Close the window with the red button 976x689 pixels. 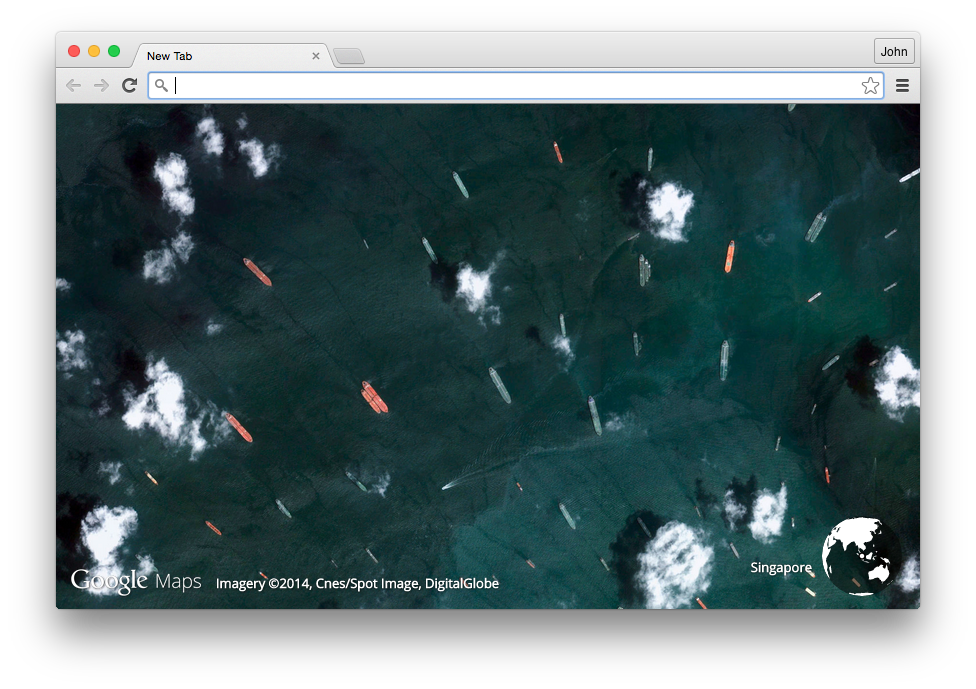point(74,51)
